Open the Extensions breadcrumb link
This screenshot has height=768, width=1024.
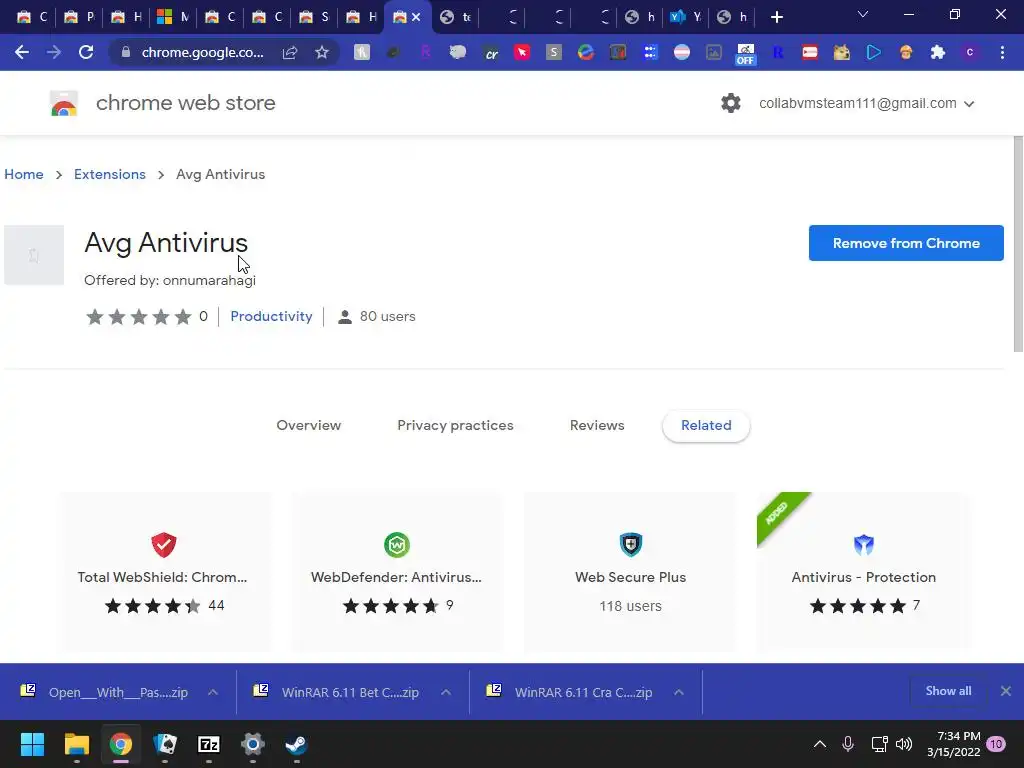point(110,174)
